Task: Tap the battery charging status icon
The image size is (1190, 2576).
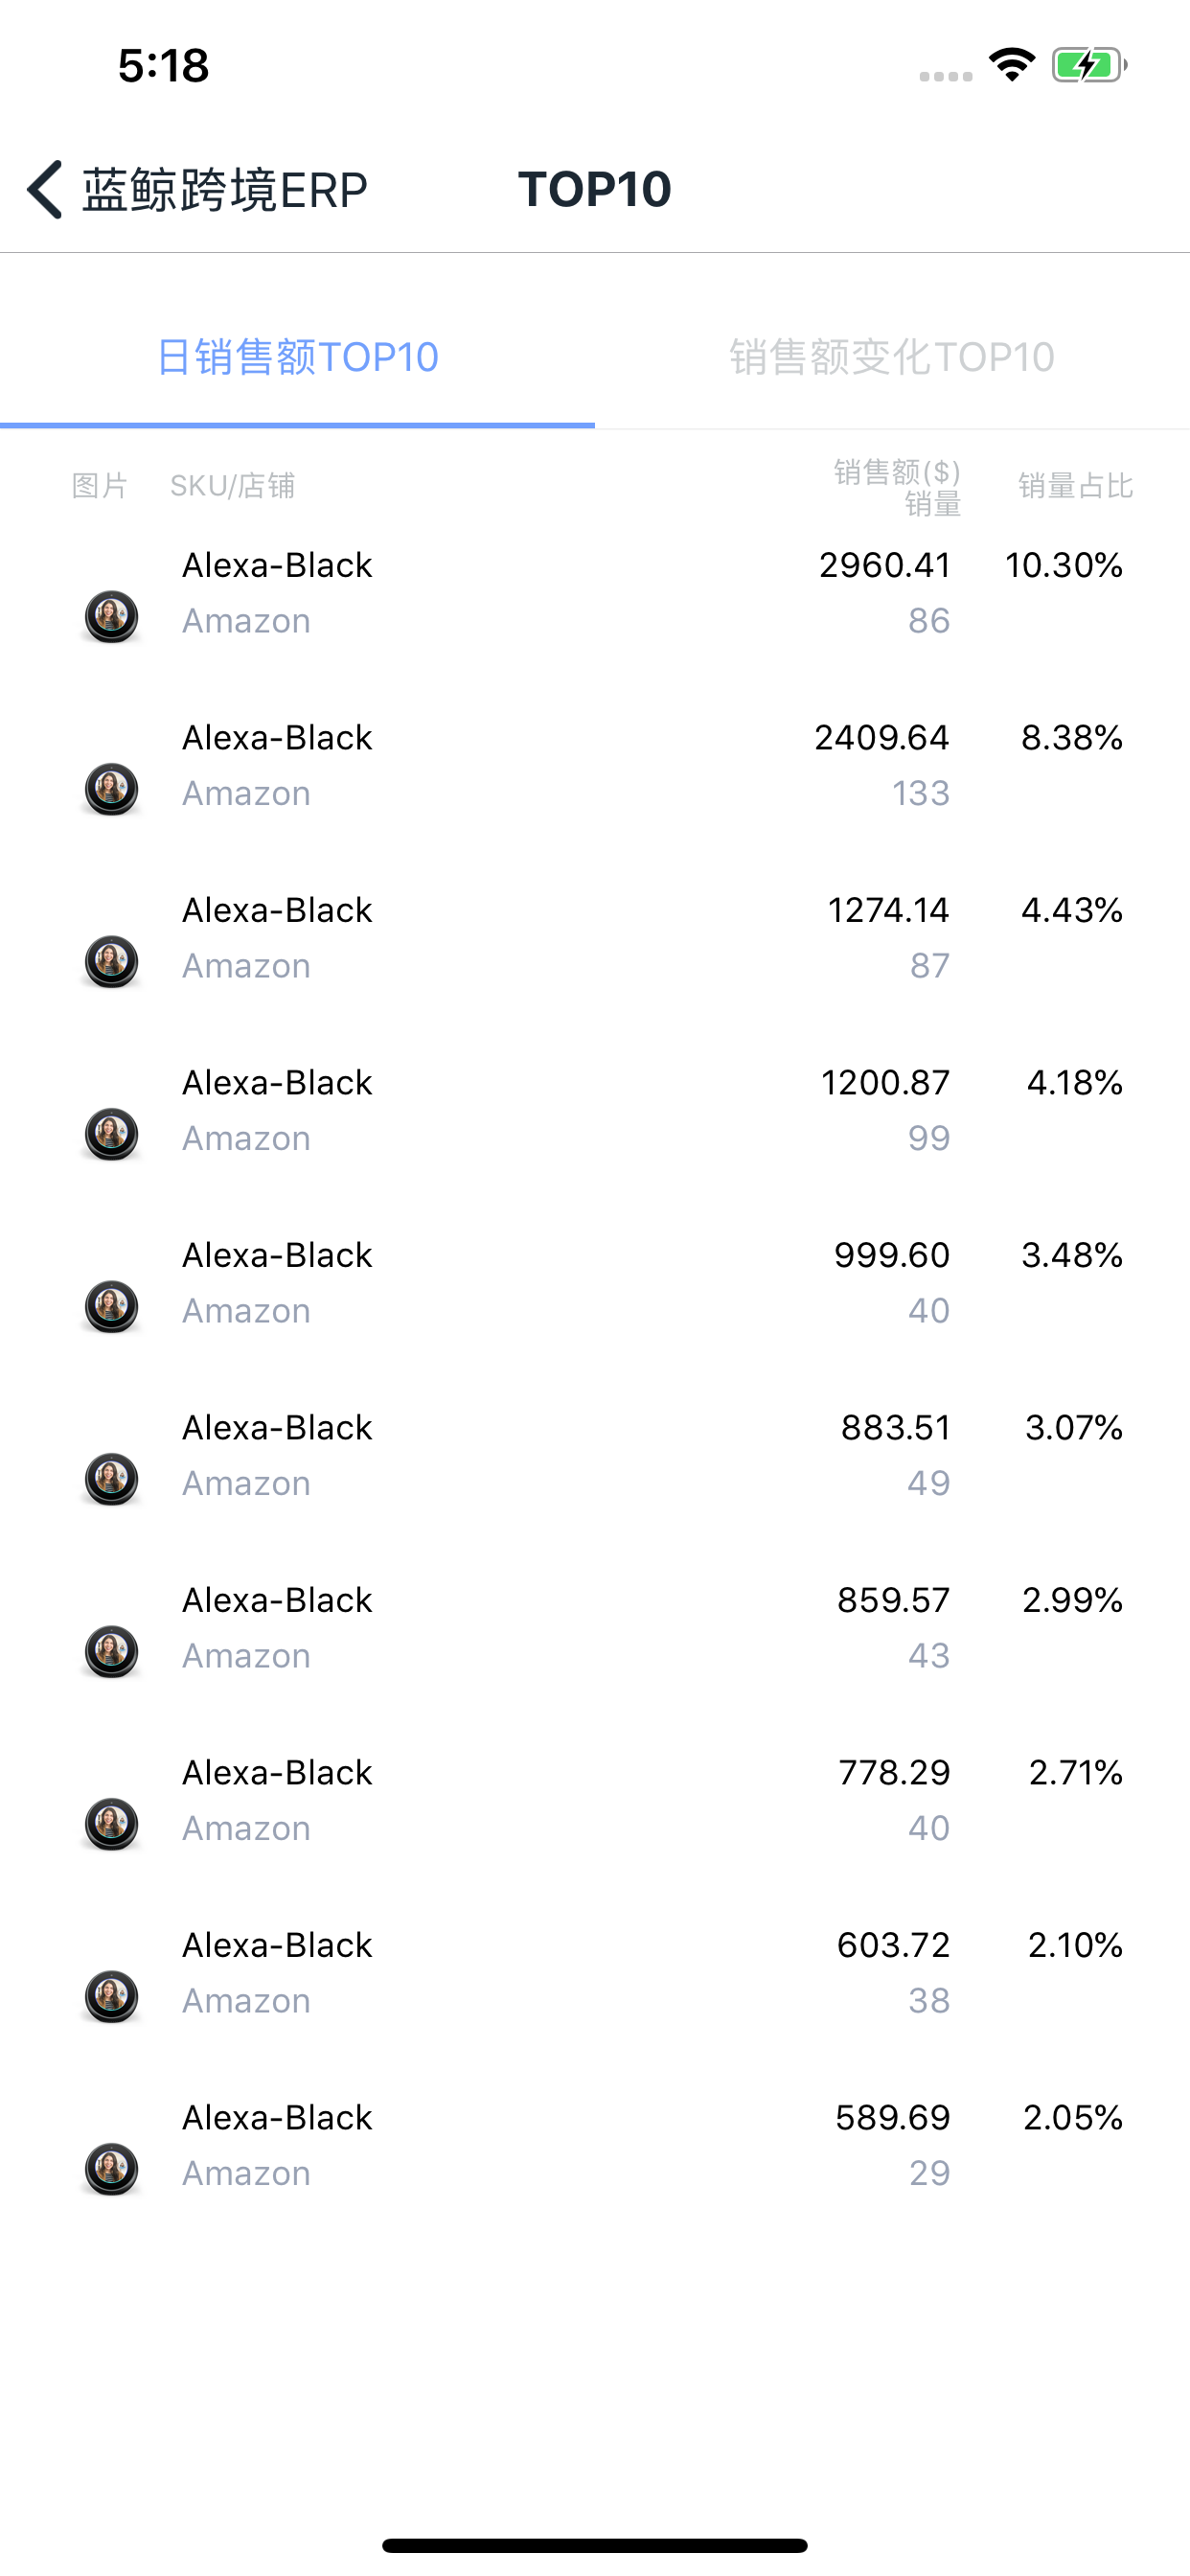Action: (x=1089, y=66)
